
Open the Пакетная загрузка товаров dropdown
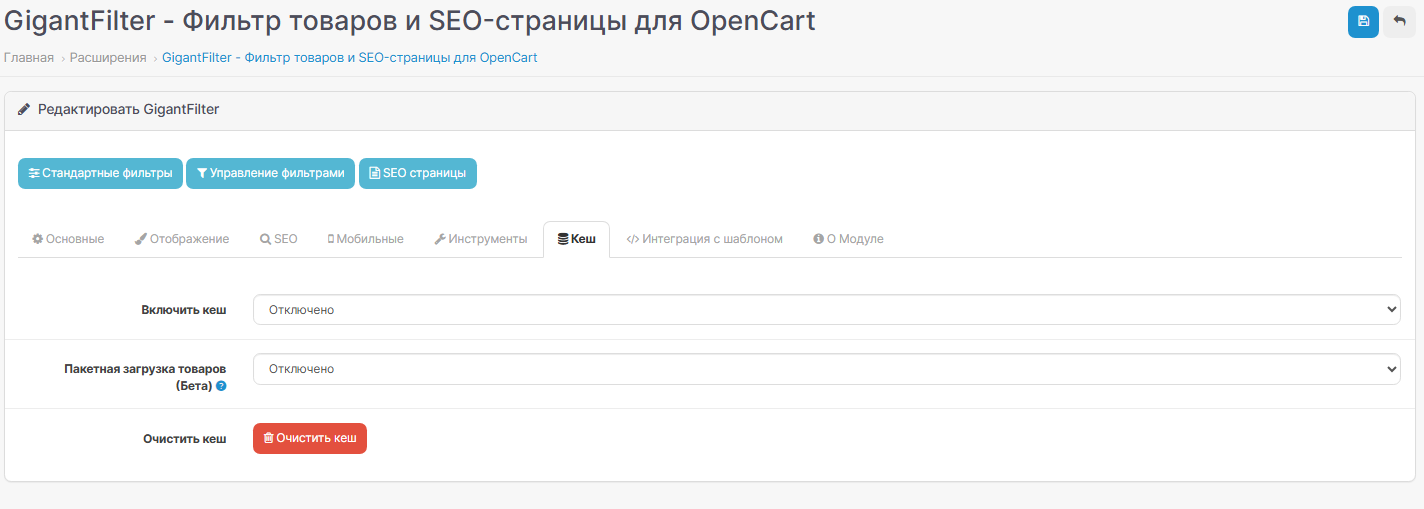(827, 369)
